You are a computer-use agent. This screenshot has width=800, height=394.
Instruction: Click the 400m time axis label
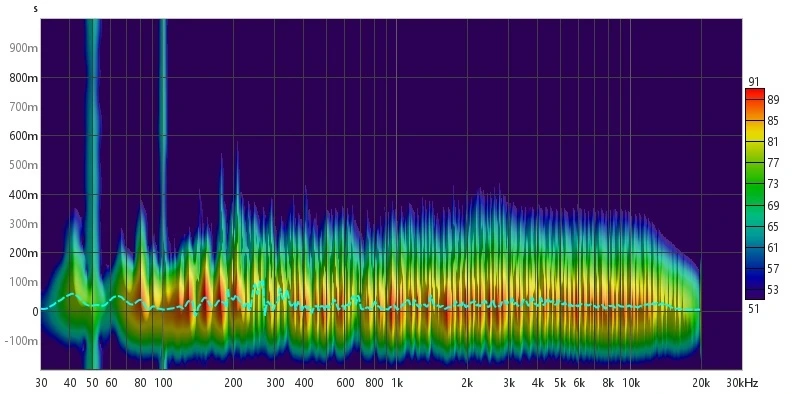[23, 195]
